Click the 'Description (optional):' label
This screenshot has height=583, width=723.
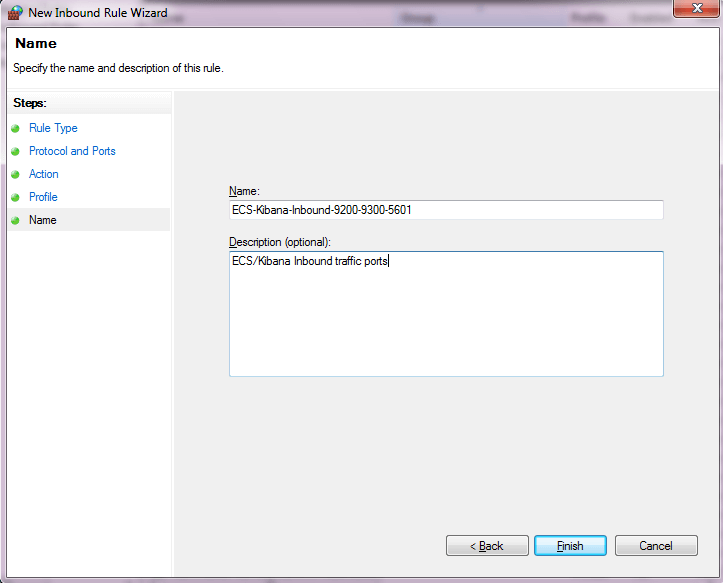tap(280, 242)
